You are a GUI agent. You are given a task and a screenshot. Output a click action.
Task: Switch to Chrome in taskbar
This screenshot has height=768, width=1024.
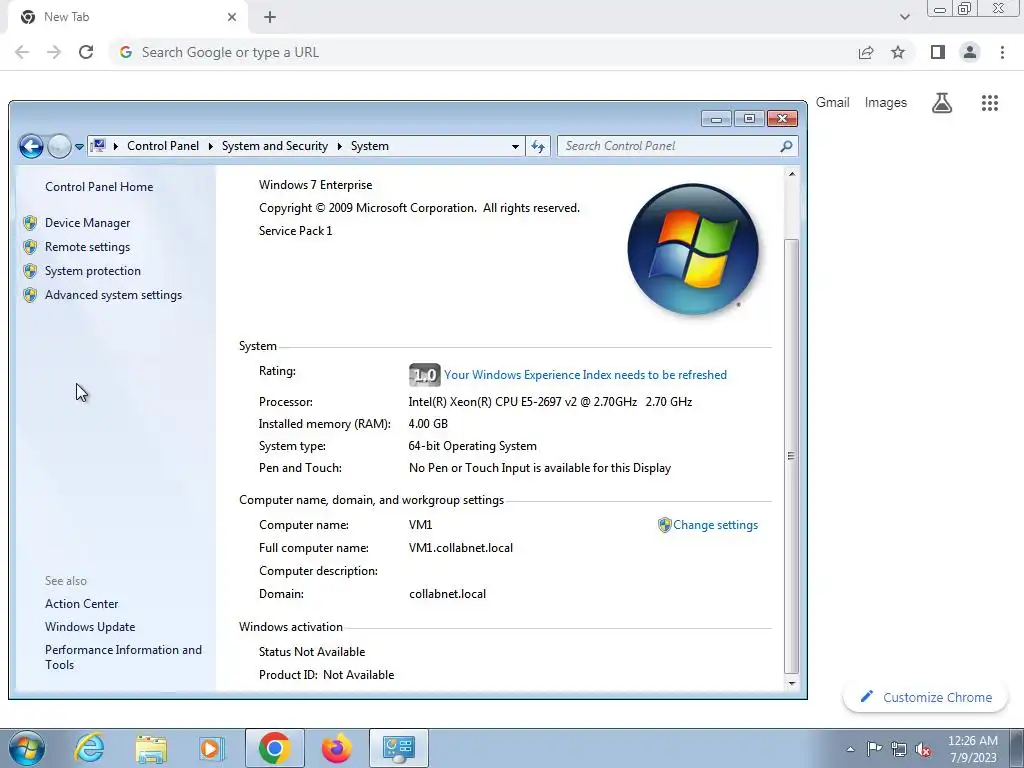coord(275,748)
